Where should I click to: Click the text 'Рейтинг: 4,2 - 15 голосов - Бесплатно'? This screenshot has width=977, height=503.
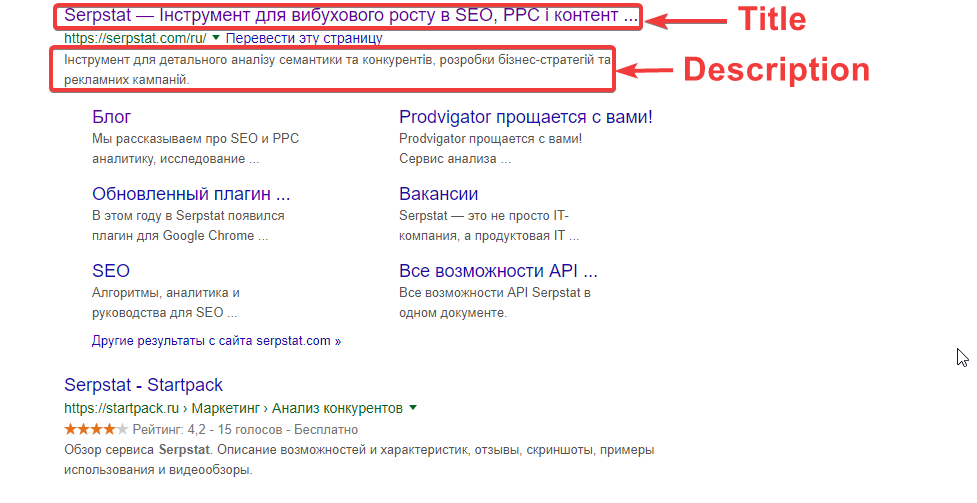245,429
